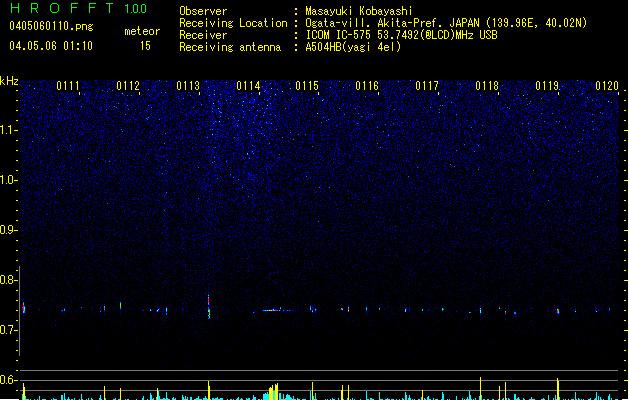
Task: Click the 'meteor' label
Action: click(142, 31)
